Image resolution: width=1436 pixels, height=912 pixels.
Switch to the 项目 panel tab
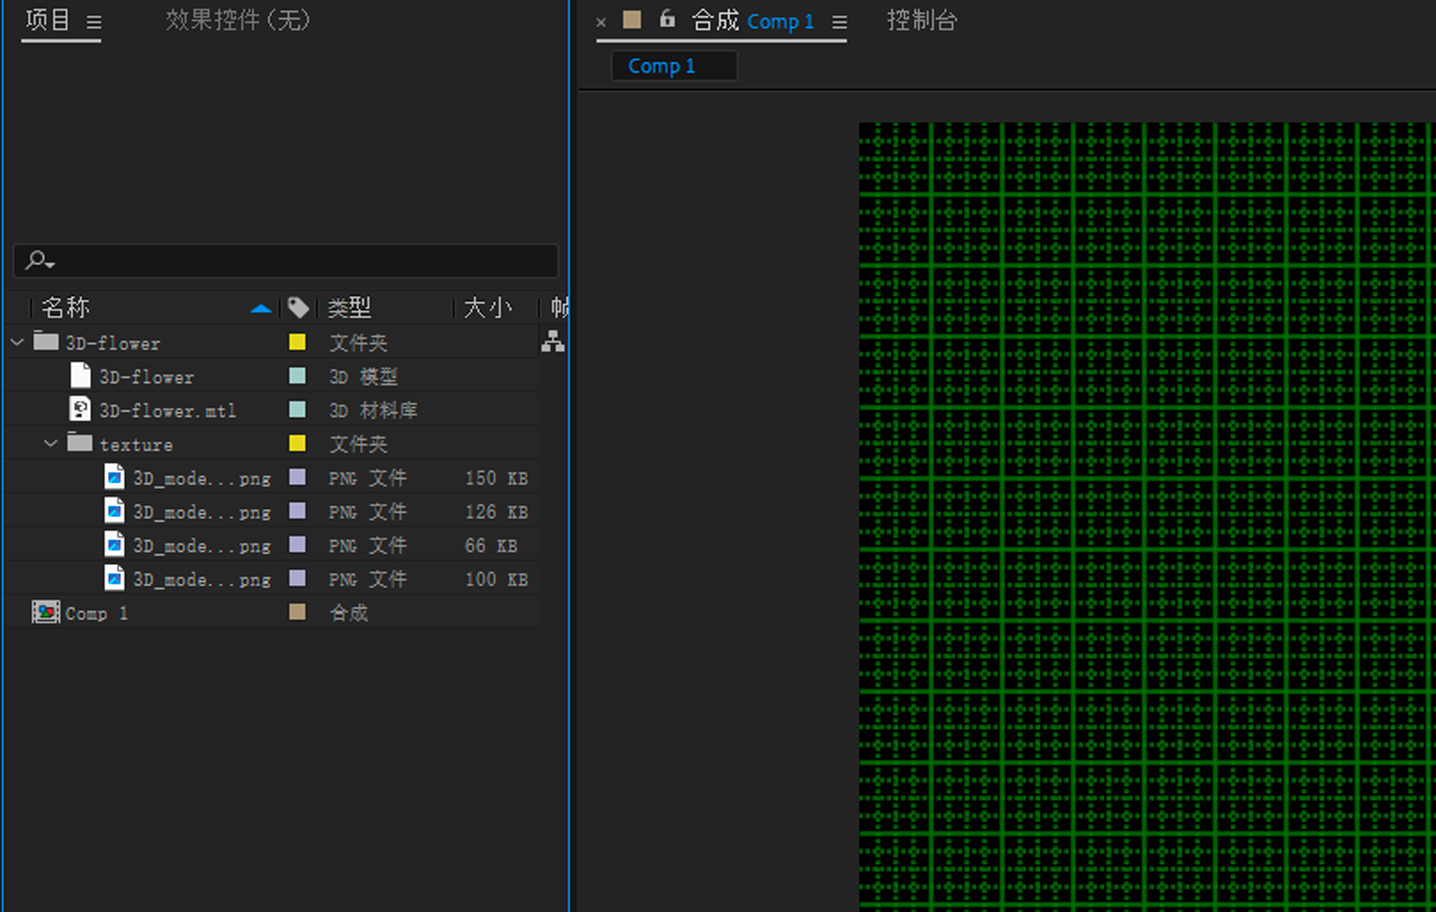coord(47,20)
